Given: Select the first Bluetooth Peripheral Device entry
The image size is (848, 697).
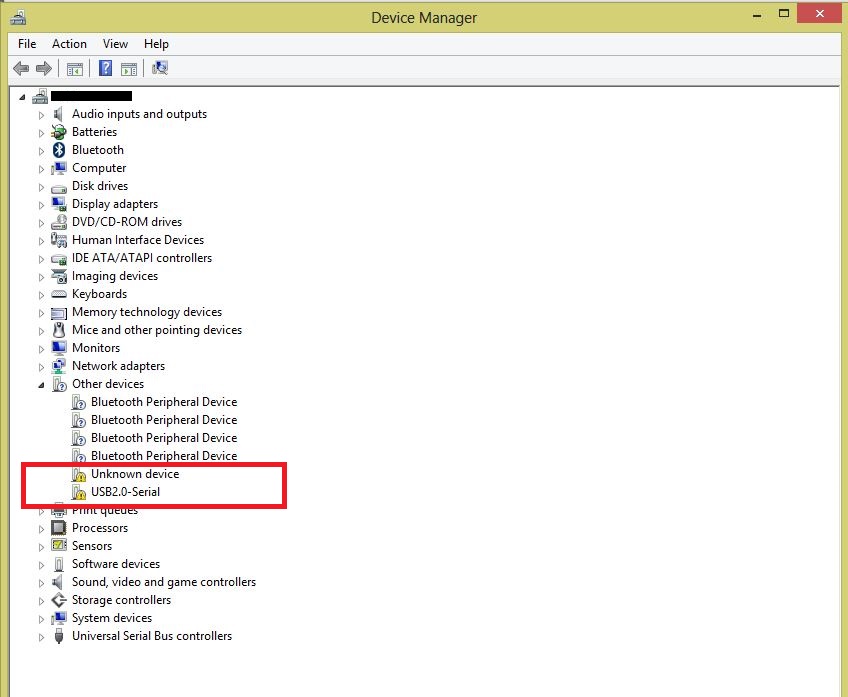Looking at the screenshot, I should pos(163,402).
